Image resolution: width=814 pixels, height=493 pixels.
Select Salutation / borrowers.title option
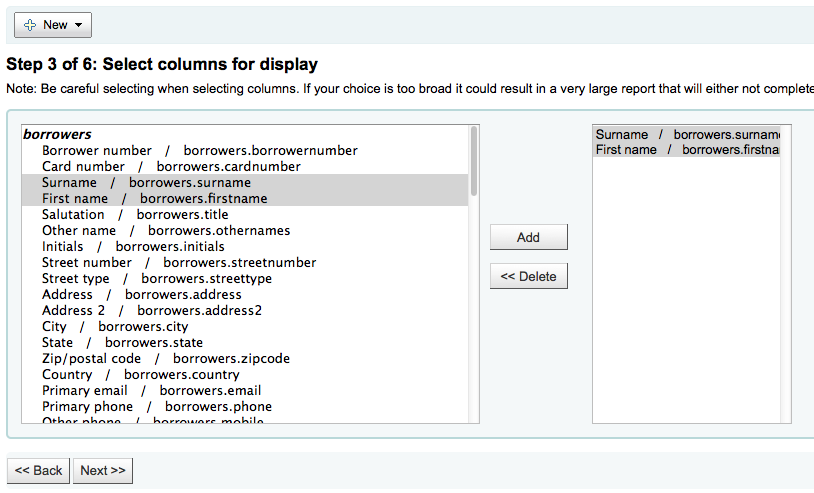245,215
